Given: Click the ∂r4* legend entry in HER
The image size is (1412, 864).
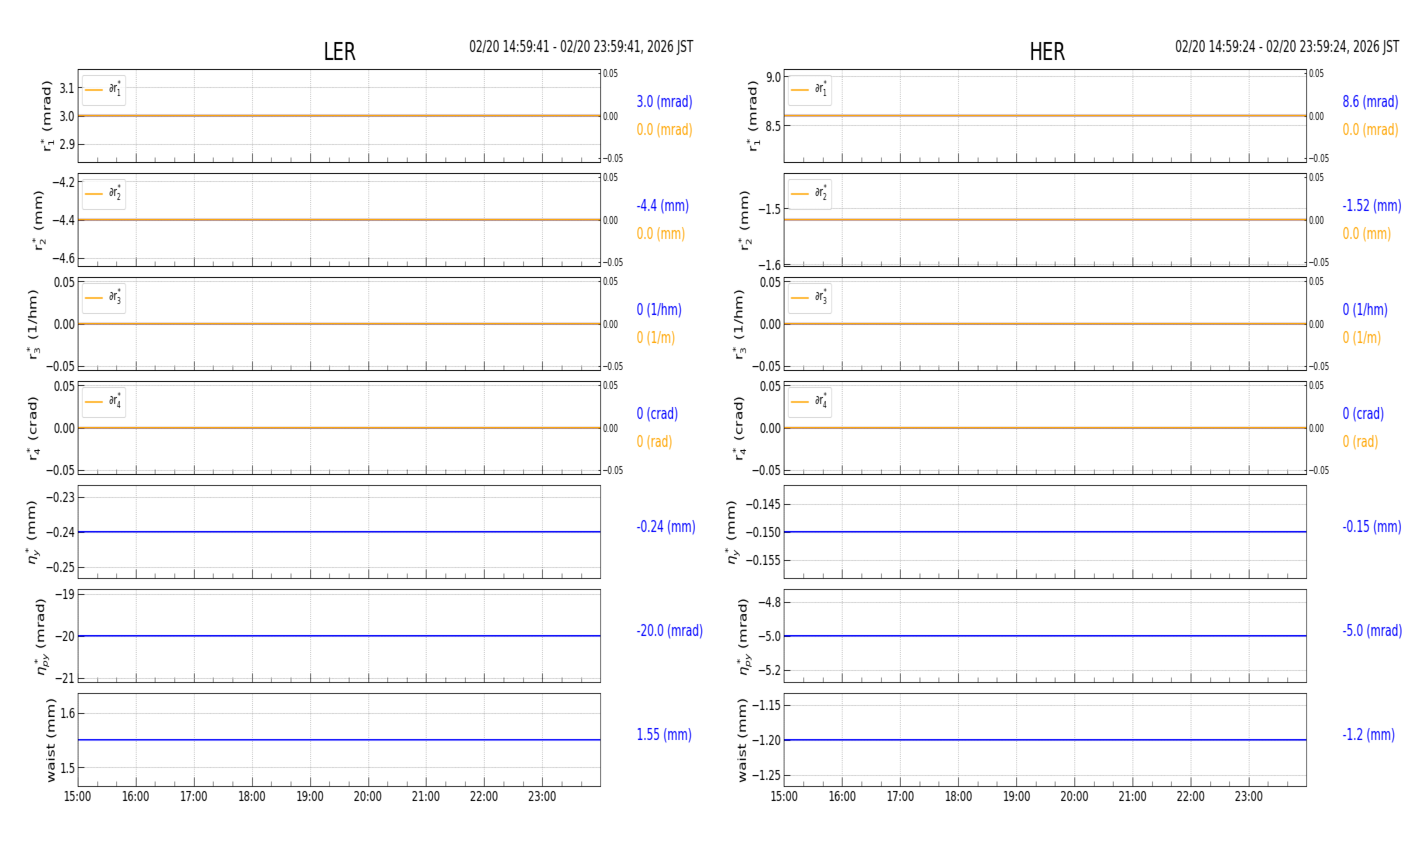Looking at the screenshot, I should 810,402.
